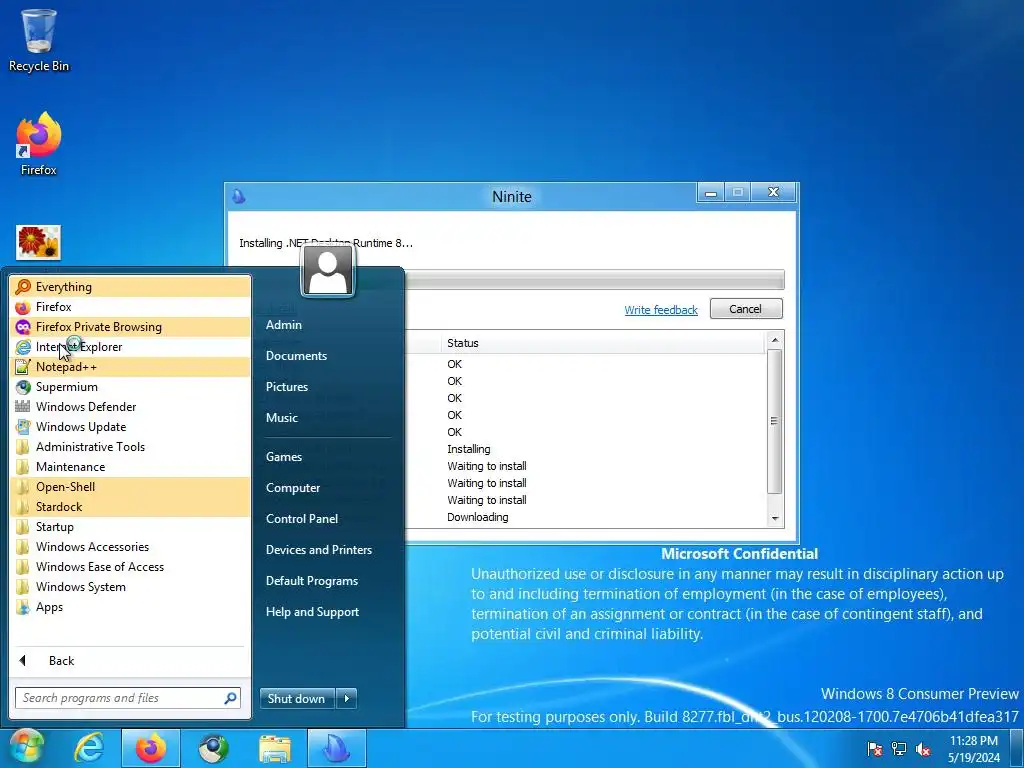Open Documents from start menu
This screenshot has width=1024, height=768.
296,356
